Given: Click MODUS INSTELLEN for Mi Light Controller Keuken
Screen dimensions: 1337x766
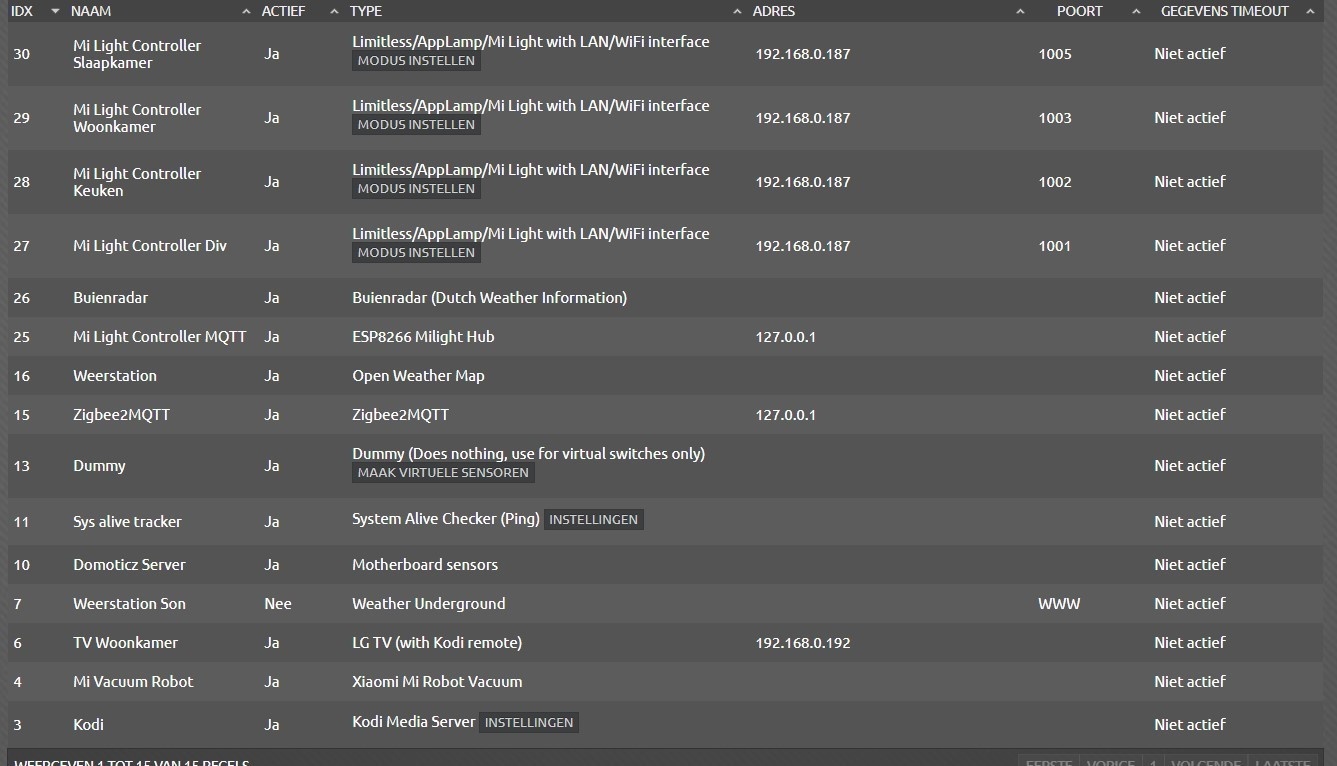Looking at the screenshot, I should pos(416,189).
